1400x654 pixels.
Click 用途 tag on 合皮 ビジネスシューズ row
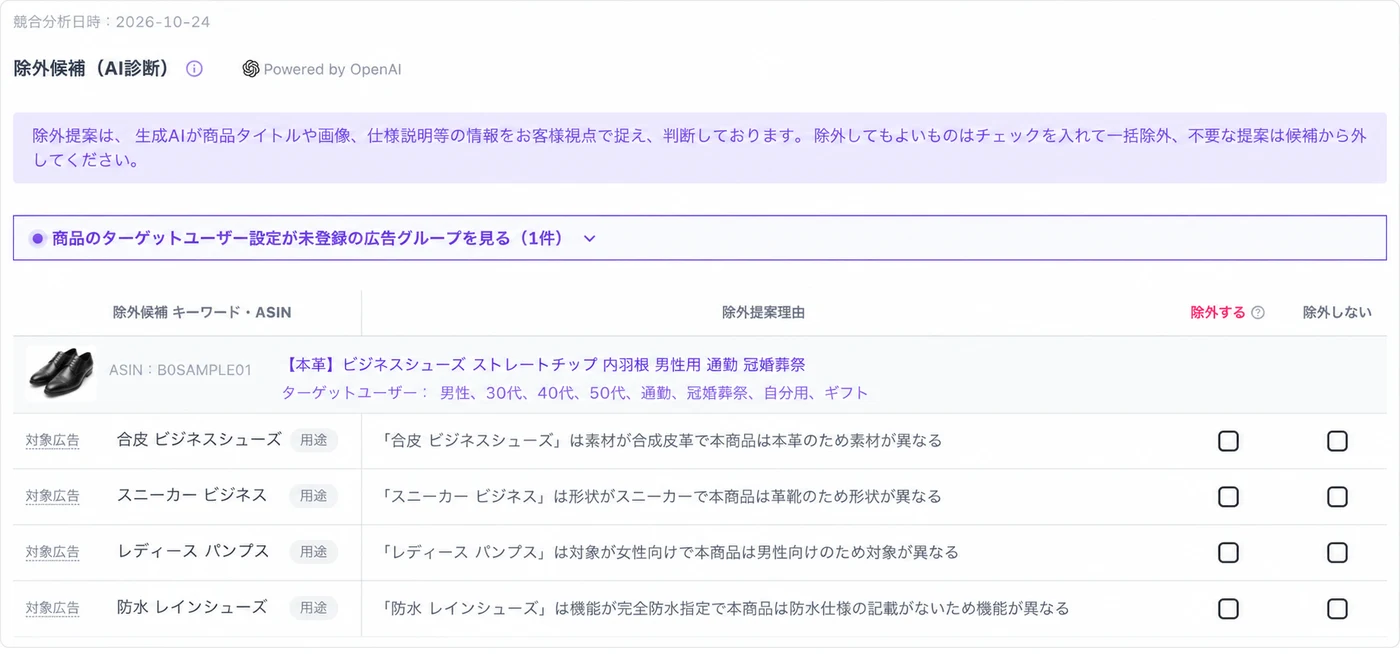pyautogui.click(x=314, y=440)
